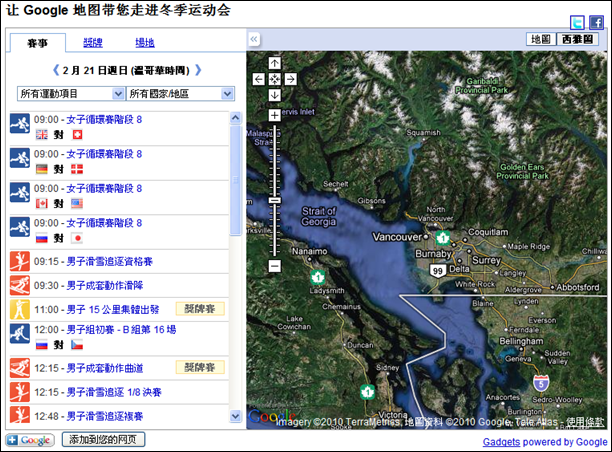Open the 使用條款 terms link on map

[585, 422]
